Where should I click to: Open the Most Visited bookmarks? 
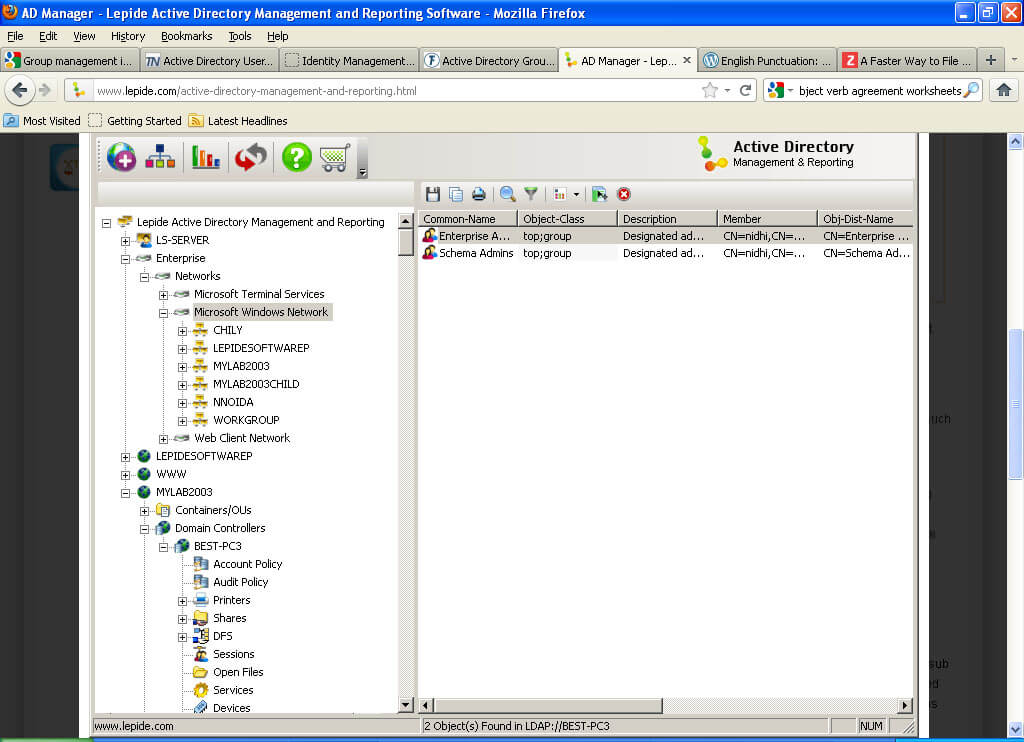click(42, 121)
